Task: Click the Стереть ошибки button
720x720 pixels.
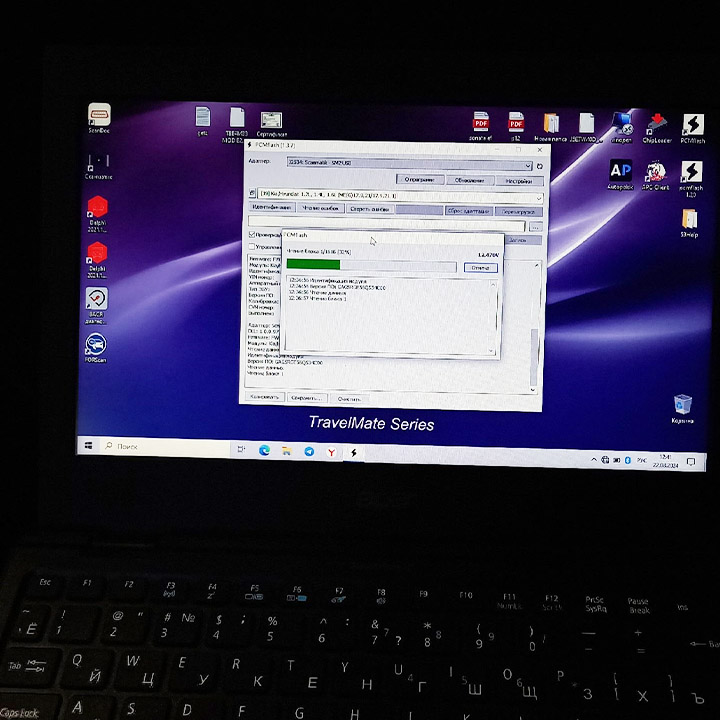Action: (370, 209)
